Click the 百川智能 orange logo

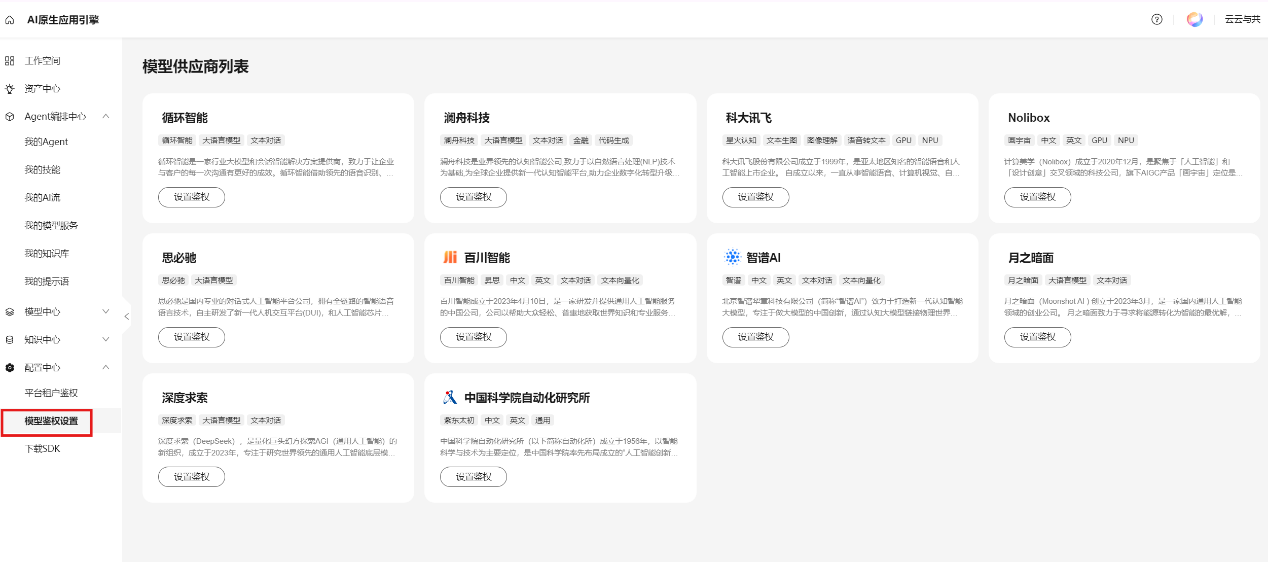[450, 258]
